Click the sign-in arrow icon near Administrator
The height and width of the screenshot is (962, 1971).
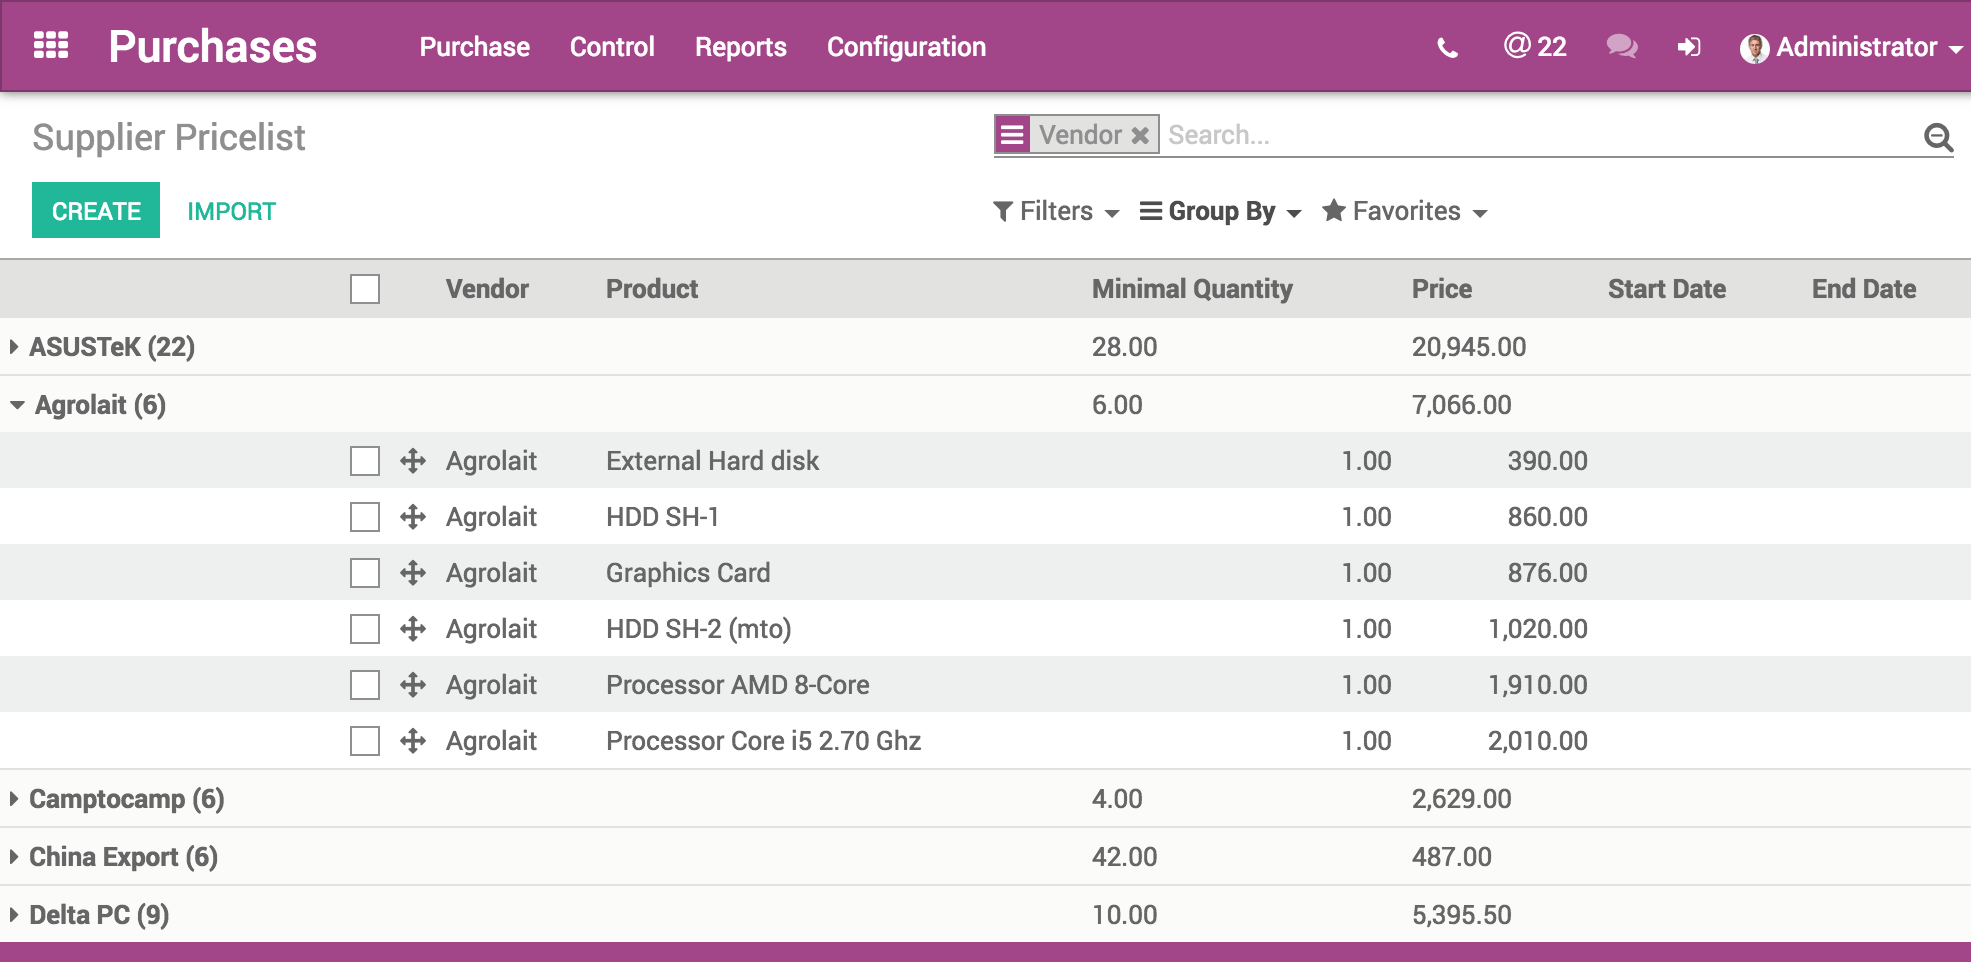pyautogui.click(x=1690, y=46)
